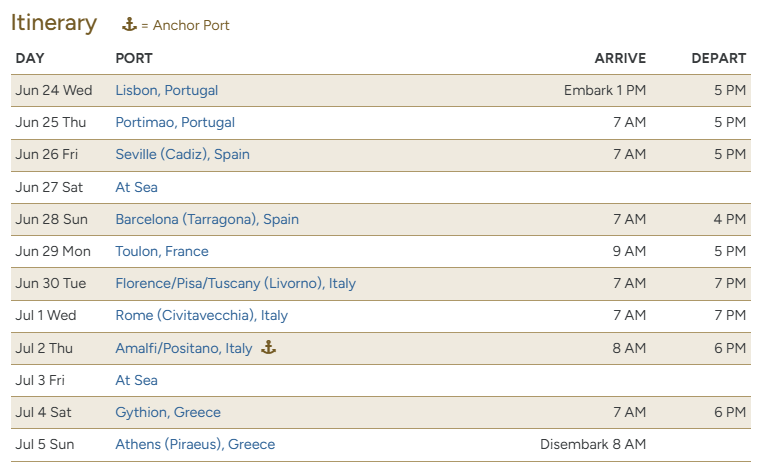765x462 pixels.
Task: Open the Amalfi/Positano, Italy link
Action: [x=184, y=348]
